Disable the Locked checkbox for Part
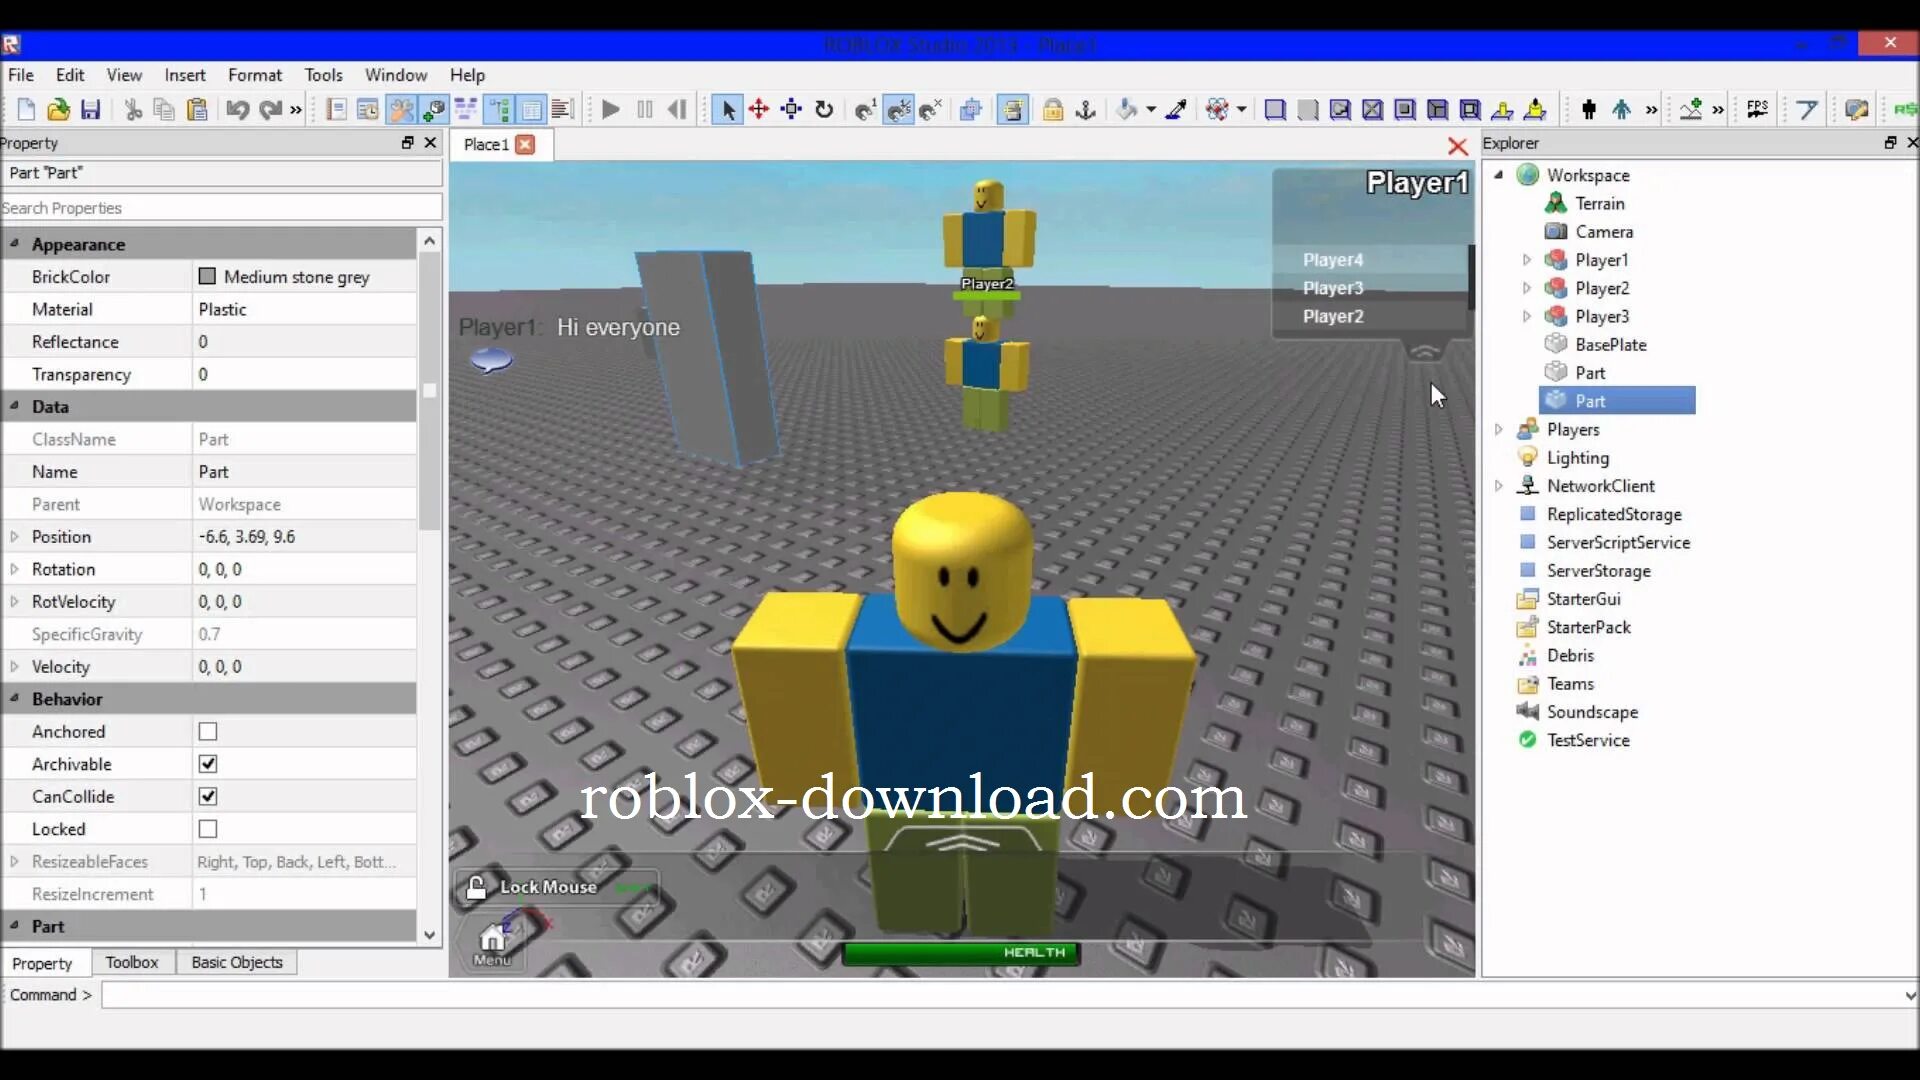Screen dimensions: 1920x1080 207,828
